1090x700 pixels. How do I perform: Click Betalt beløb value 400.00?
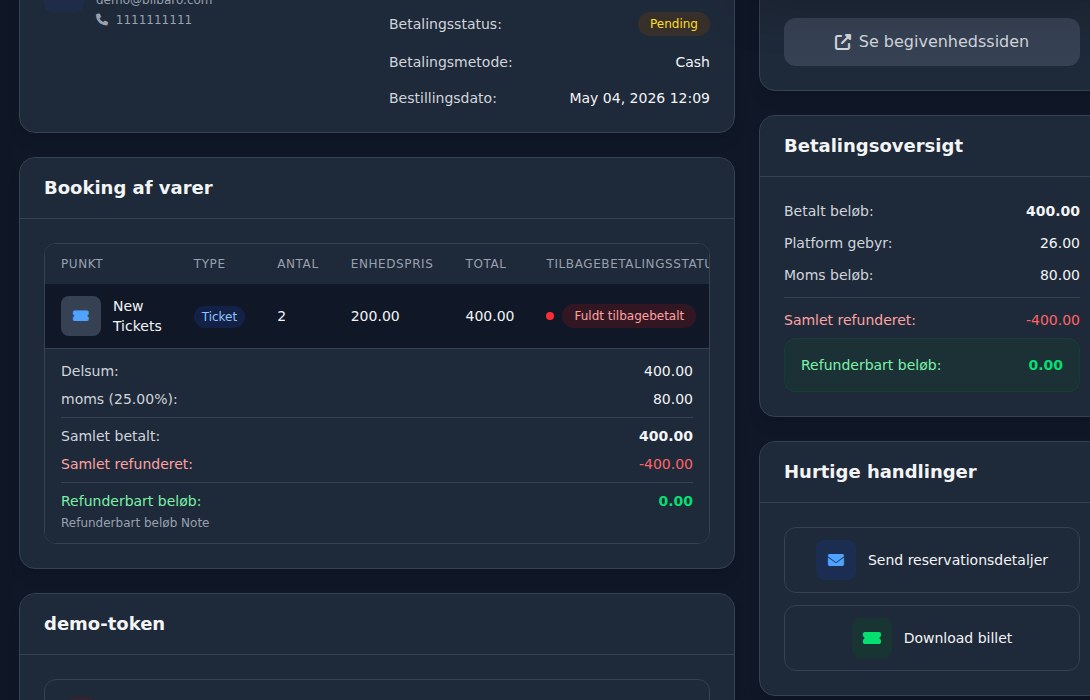coord(1052,211)
